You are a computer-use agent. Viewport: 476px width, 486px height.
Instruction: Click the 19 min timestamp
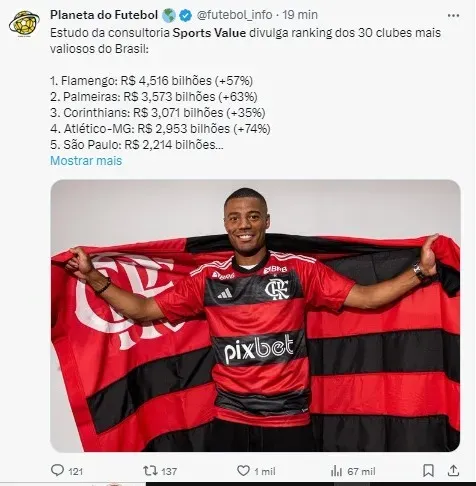coord(300,15)
